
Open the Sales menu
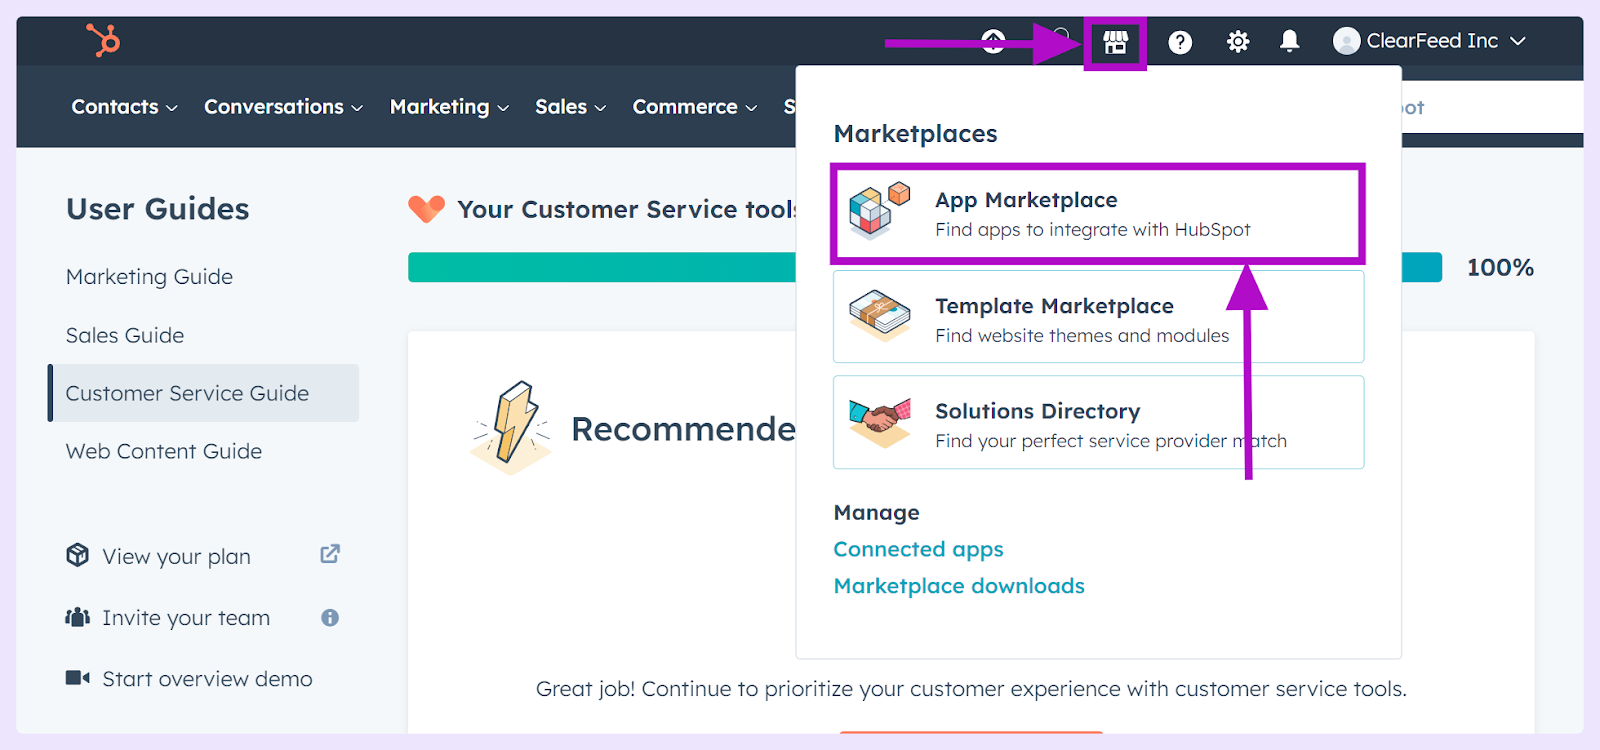tap(570, 107)
